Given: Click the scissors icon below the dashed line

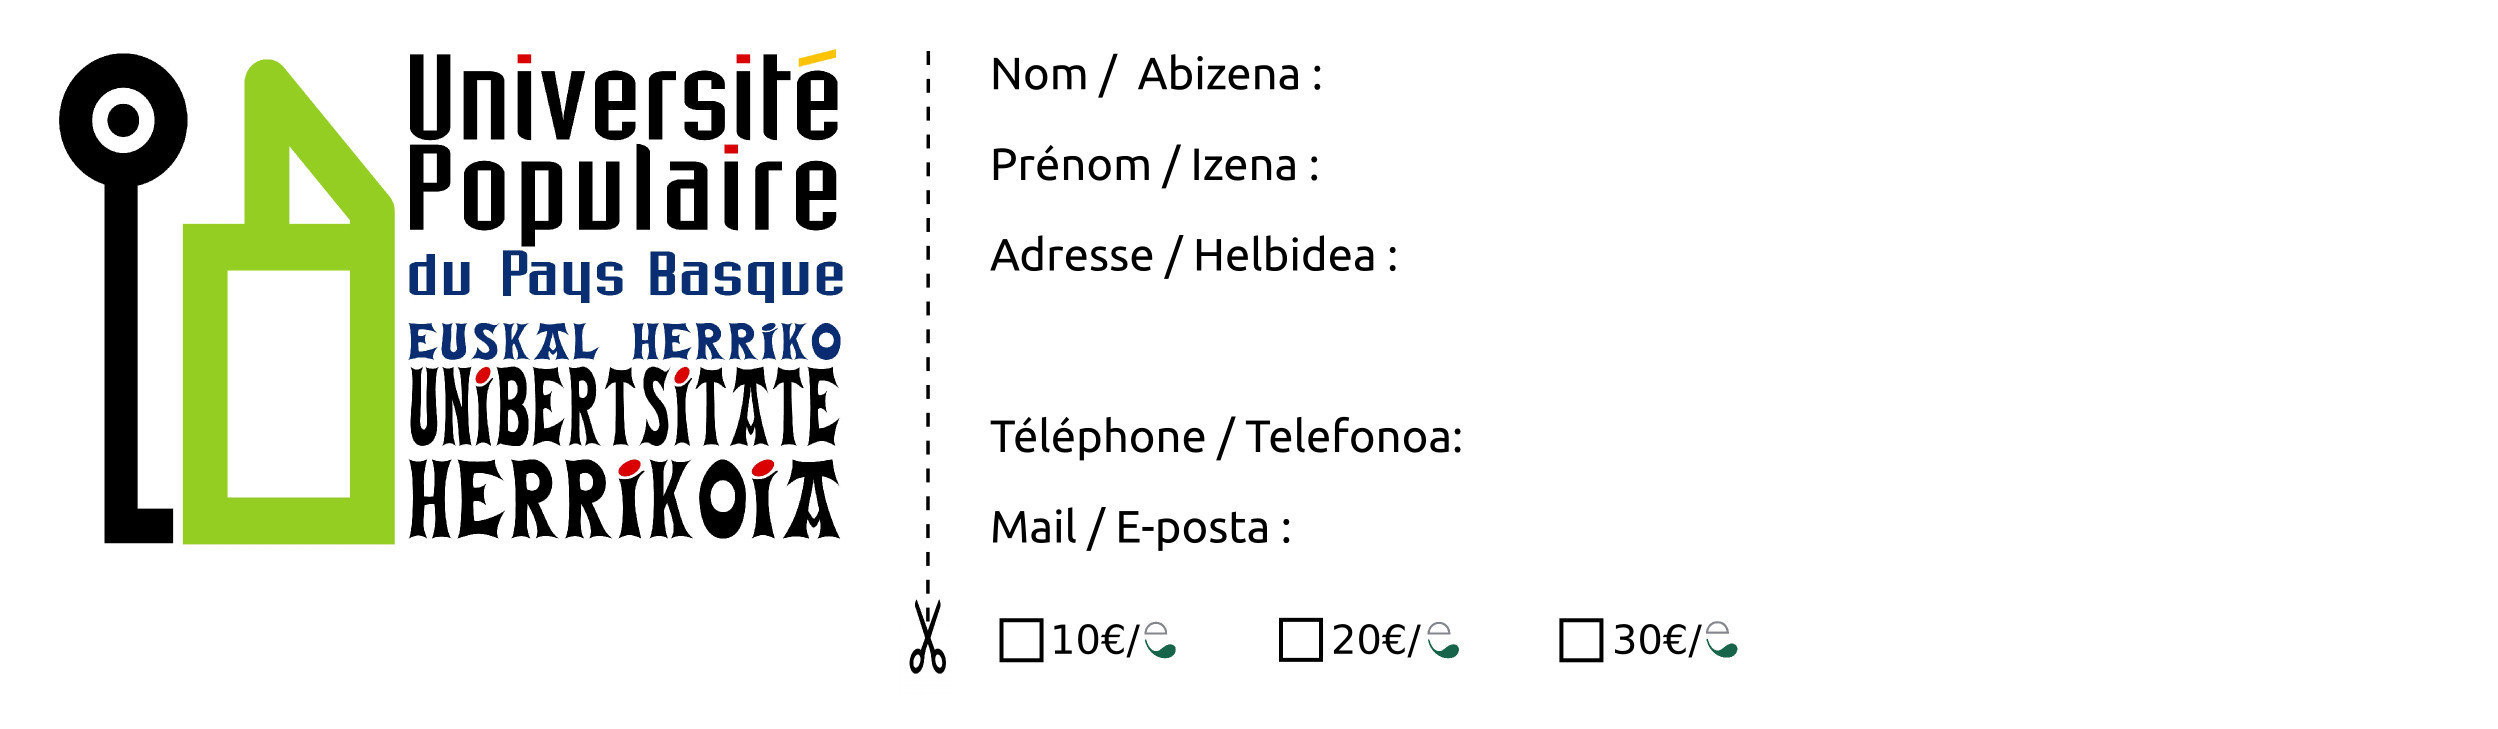Looking at the screenshot, I should coord(927,637).
